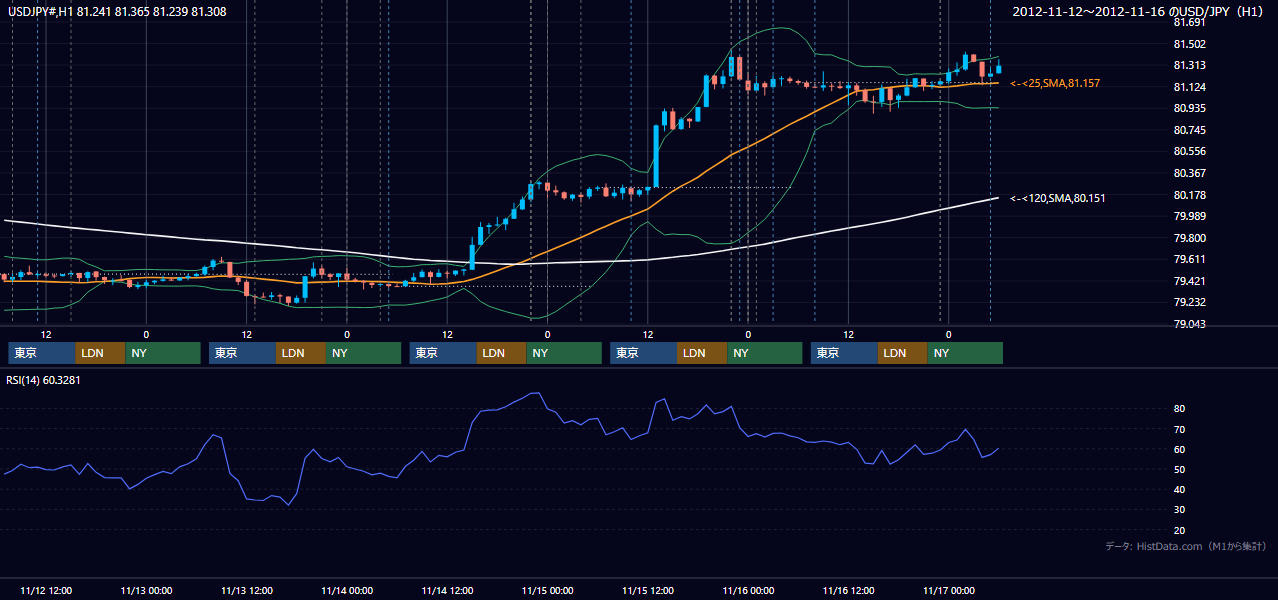Click the 81.502 price axis label
The height and width of the screenshot is (600, 1278).
(1188, 43)
